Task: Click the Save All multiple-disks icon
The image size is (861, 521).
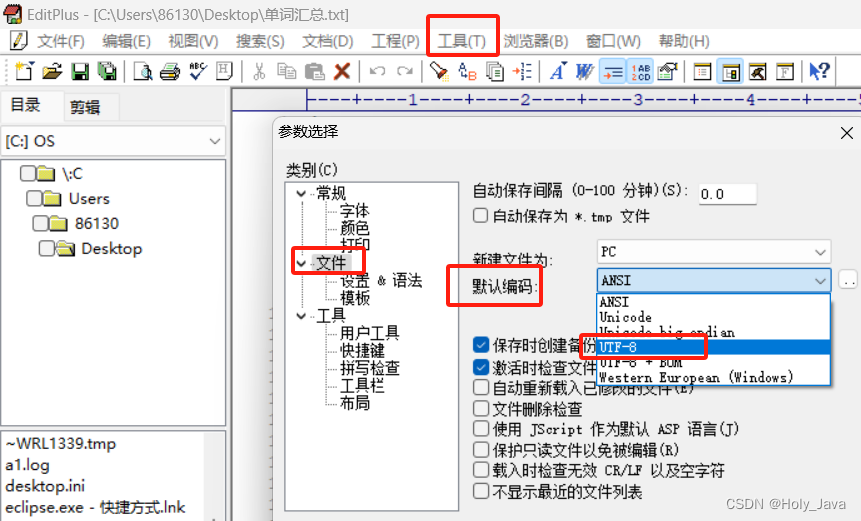Action: click(x=107, y=71)
